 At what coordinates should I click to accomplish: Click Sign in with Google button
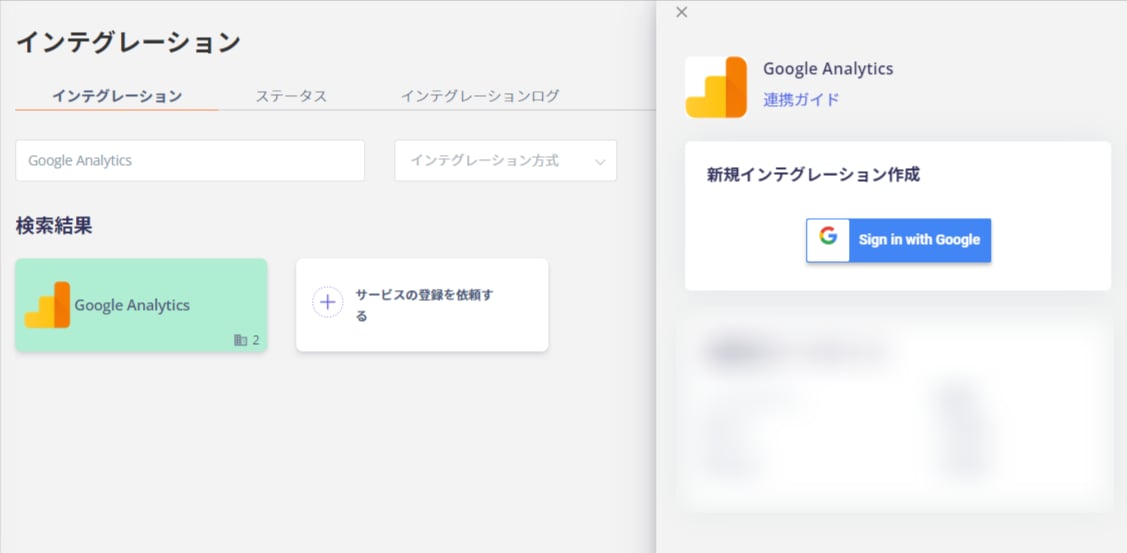point(898,240)
